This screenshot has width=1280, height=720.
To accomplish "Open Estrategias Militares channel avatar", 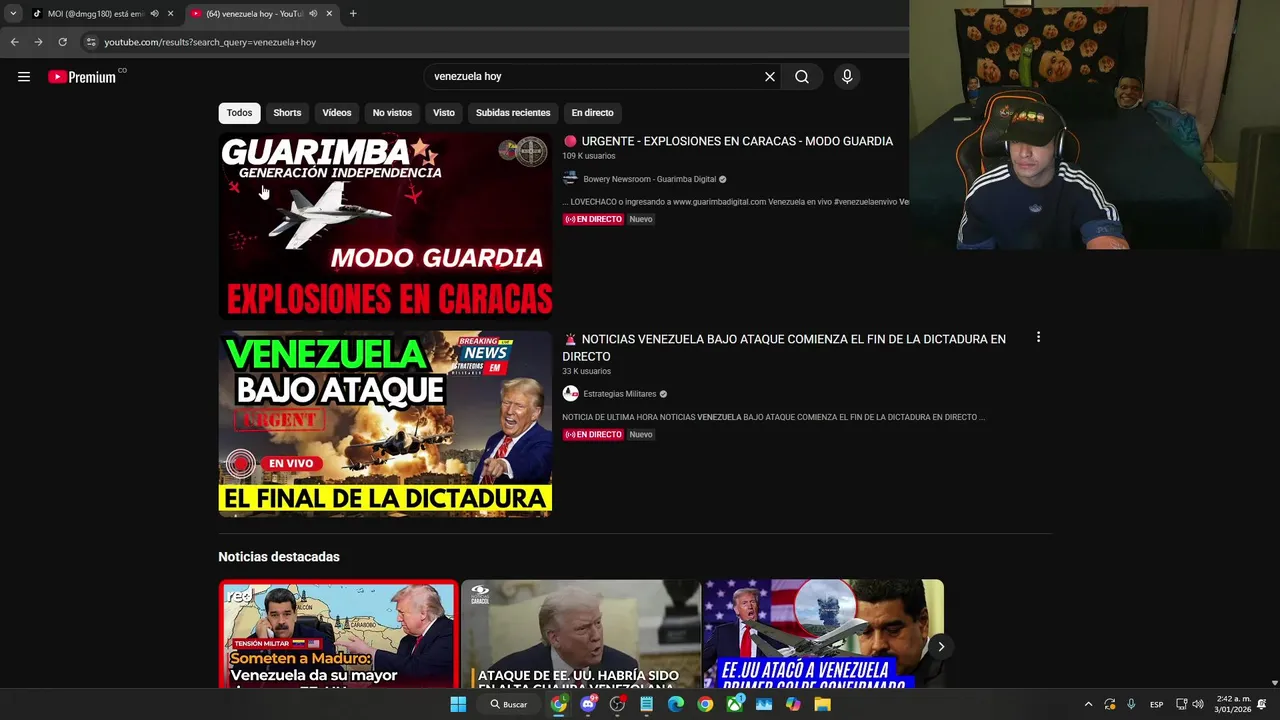I will (x=570, y=394).
